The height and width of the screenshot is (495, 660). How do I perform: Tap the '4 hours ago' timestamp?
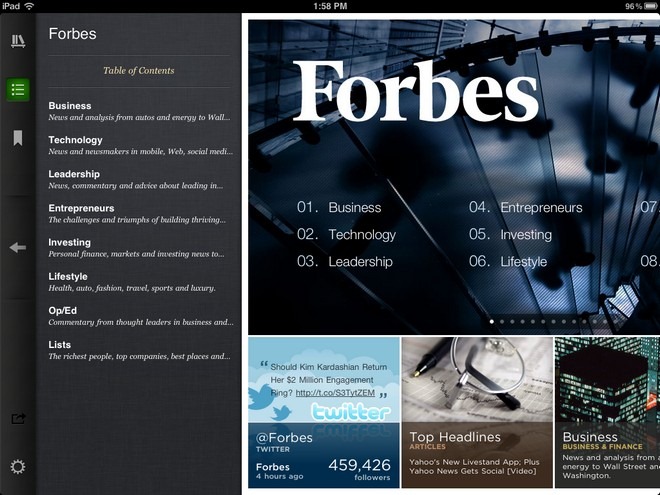[x=279, y=476]
